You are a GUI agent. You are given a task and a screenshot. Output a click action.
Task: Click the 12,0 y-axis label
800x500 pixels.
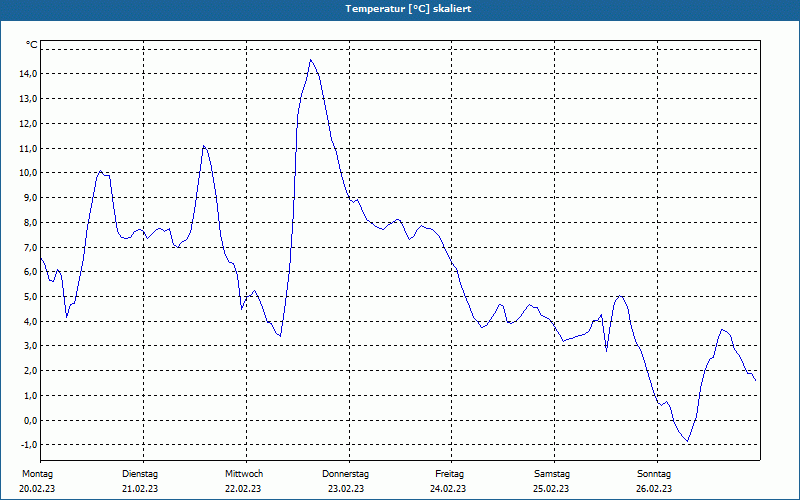(28, 123)
